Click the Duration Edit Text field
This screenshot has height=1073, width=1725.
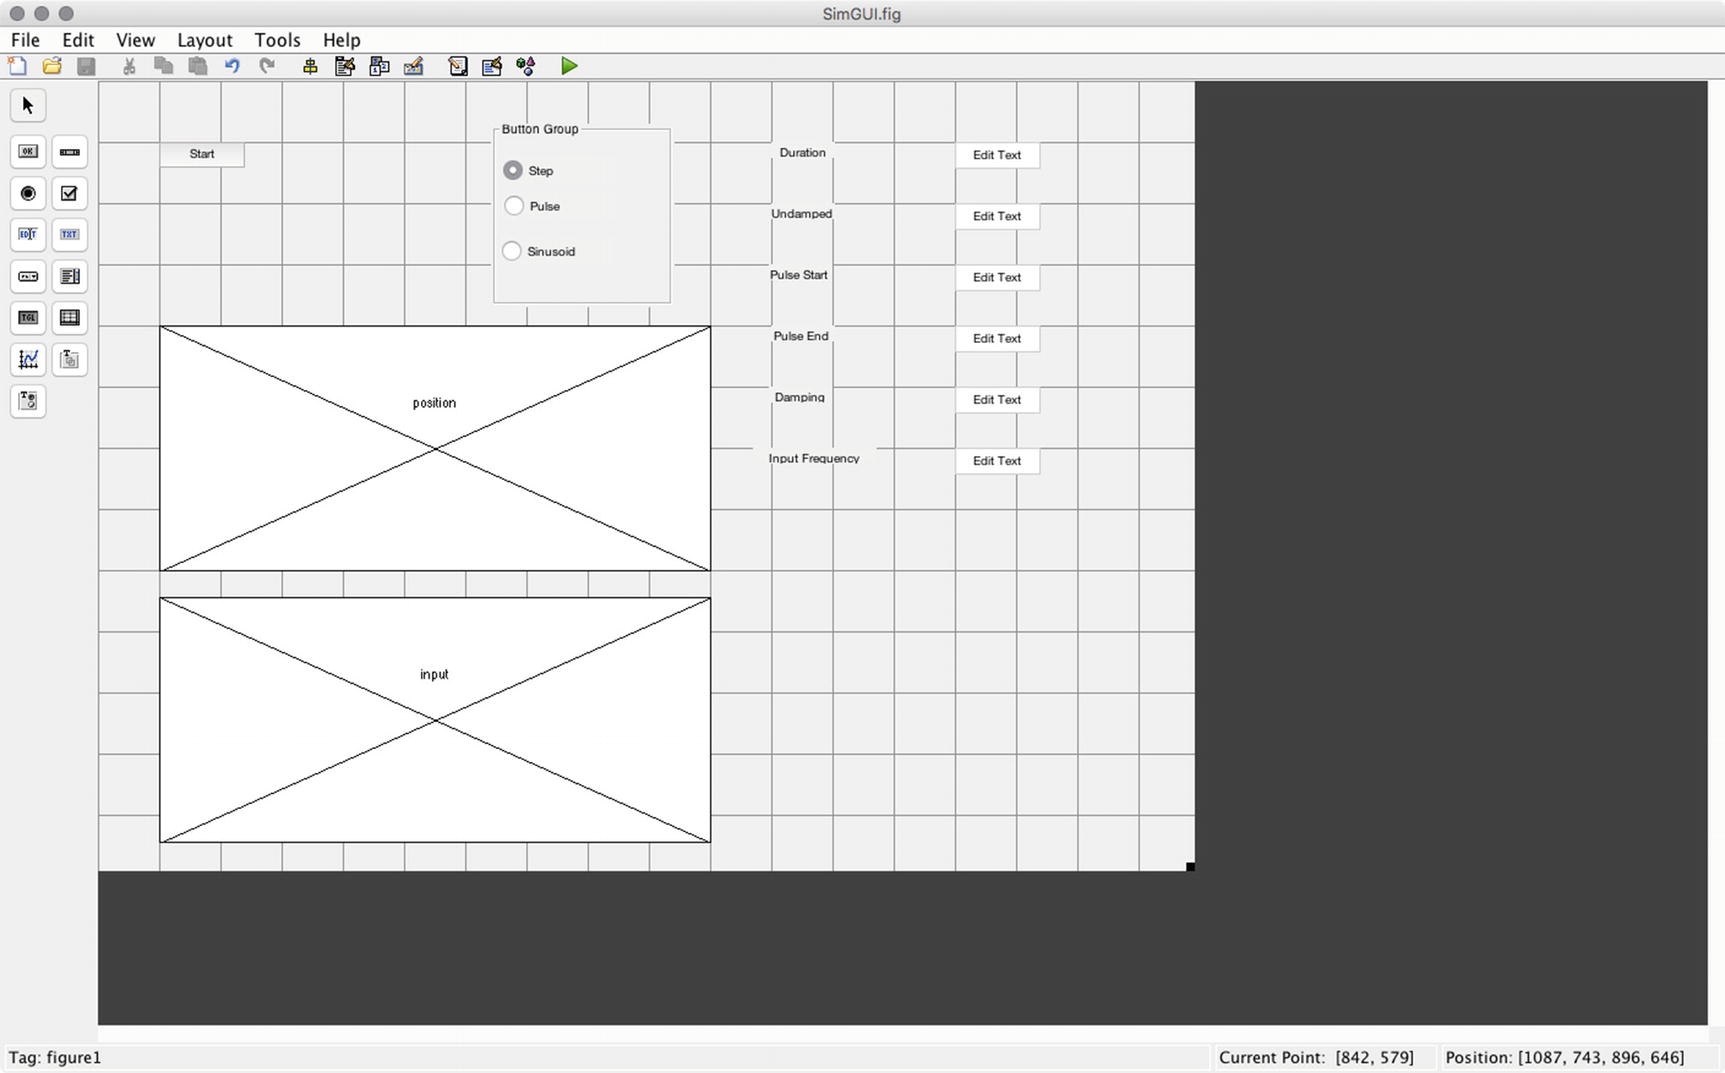click(x=996, y=155)
